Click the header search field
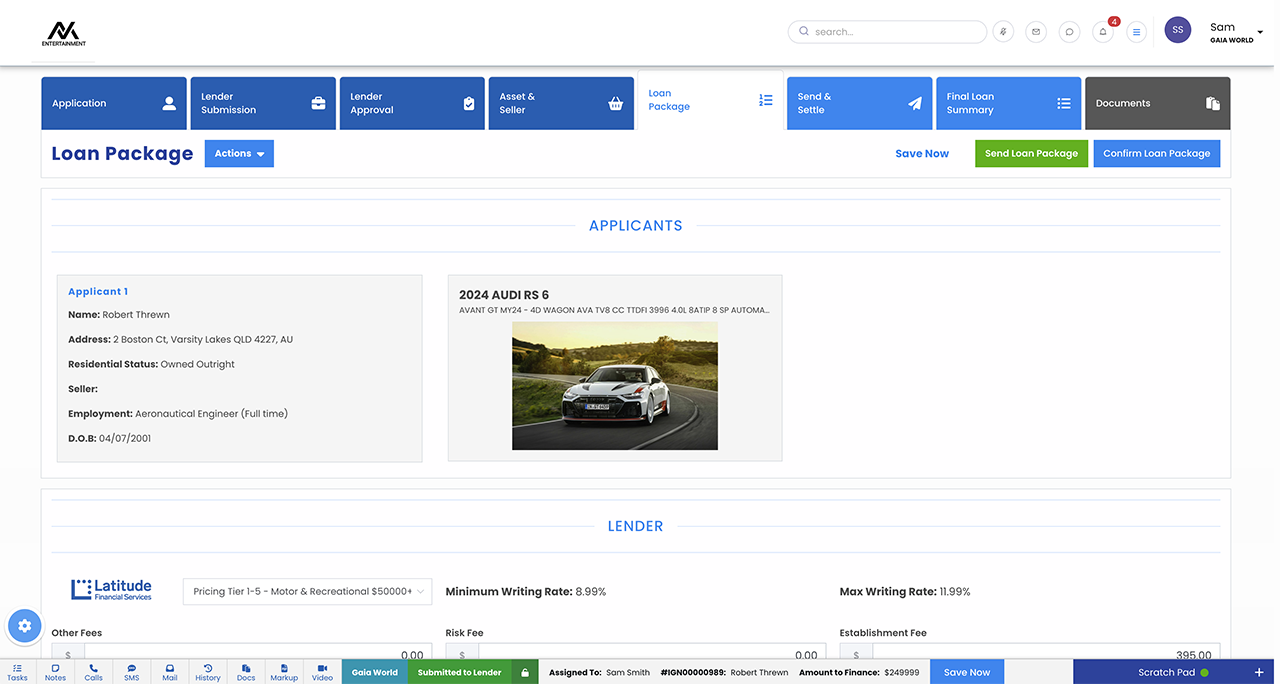This screenshot has height=684, width=1280. click(x=887, y=31)
